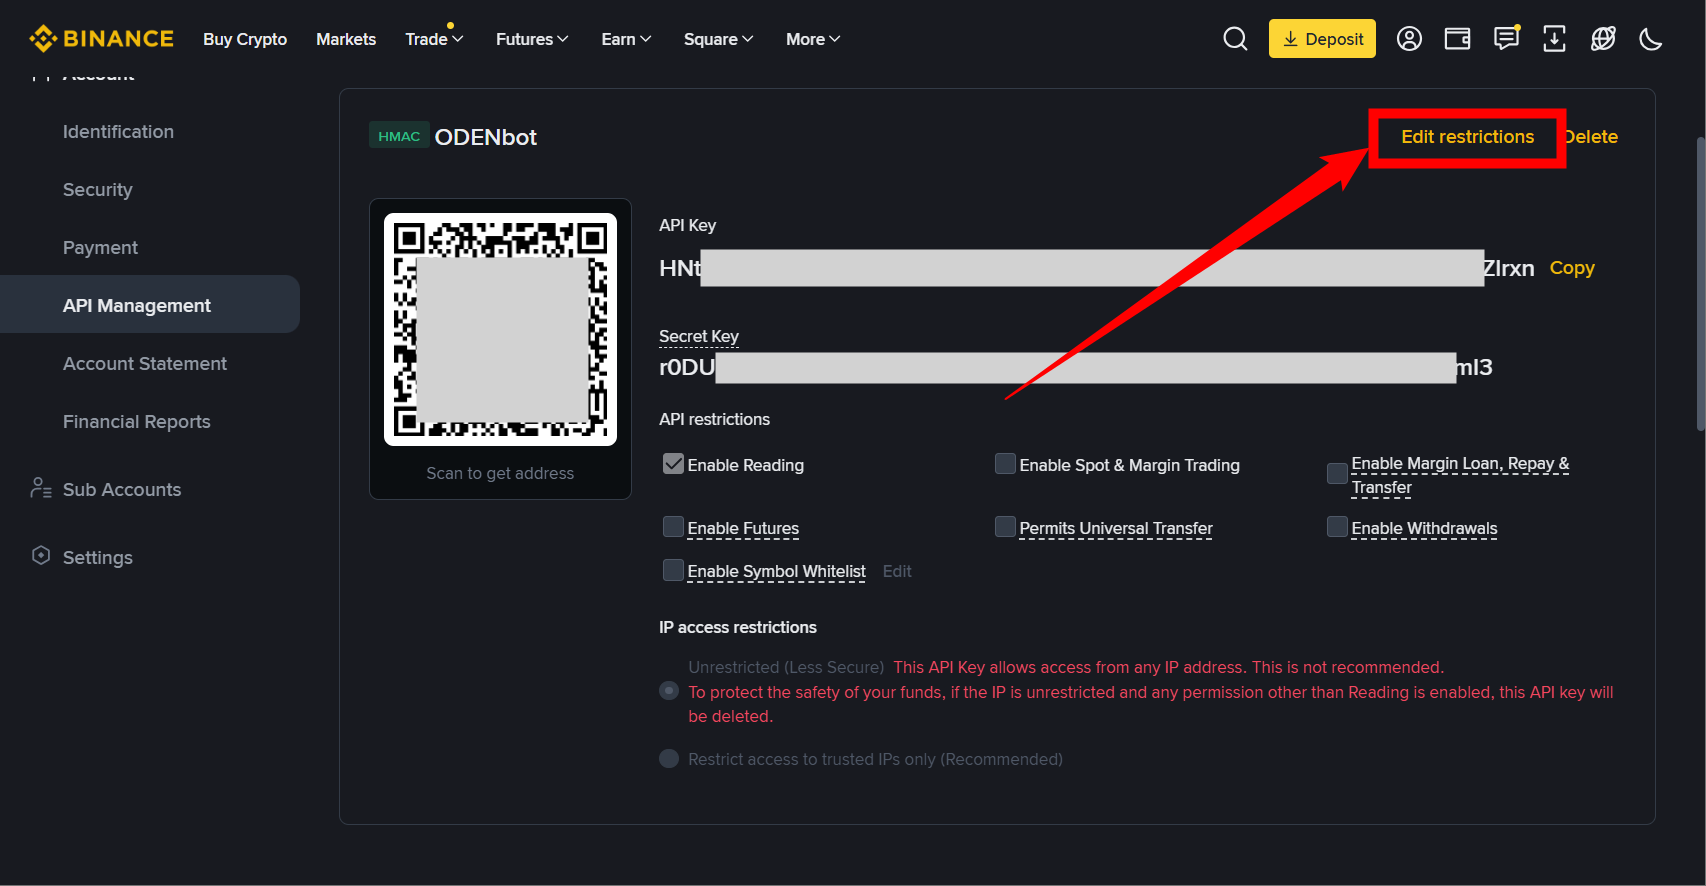Image resolution: width=1706 pixels, height=886 pixels.
Task: Copy the API key
Action: click(1572, 268)
